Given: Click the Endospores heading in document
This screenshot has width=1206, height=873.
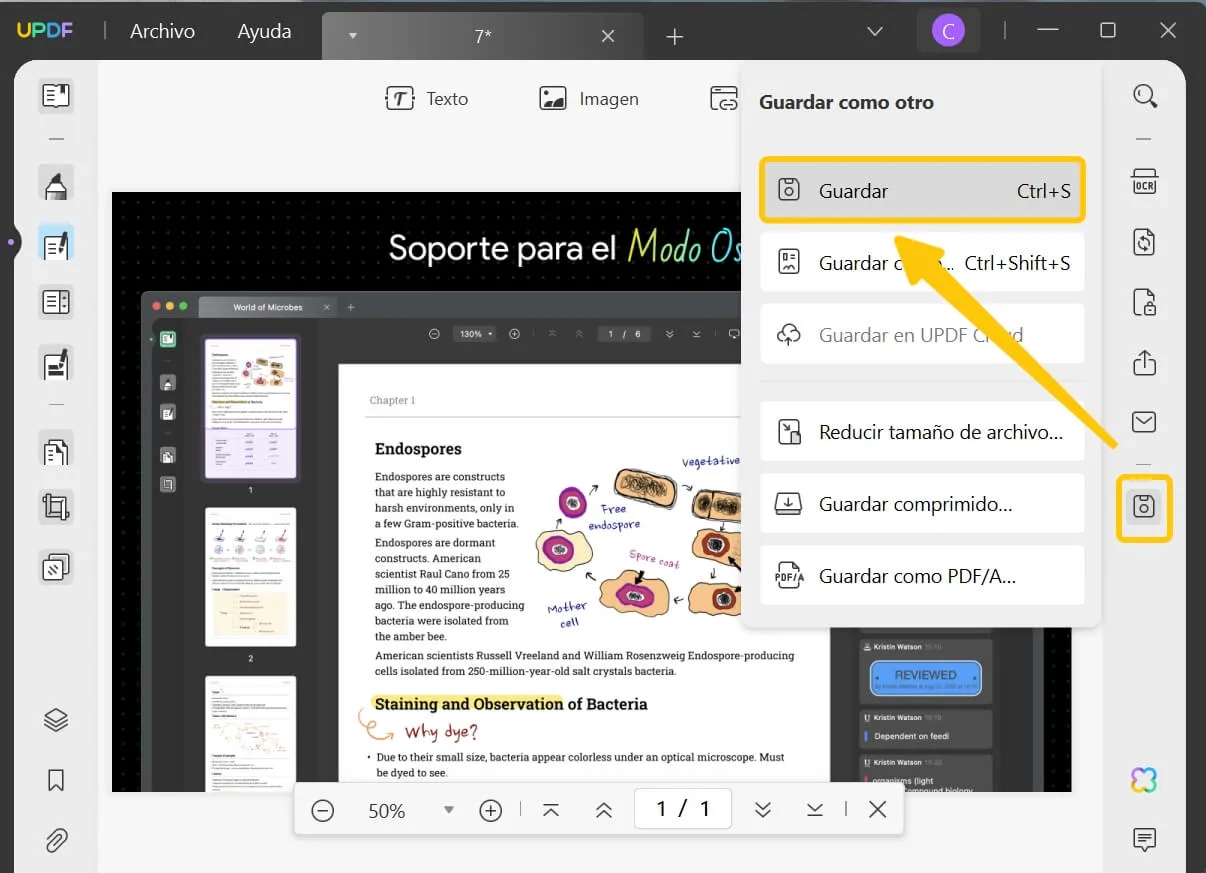Looking at the screenshot, I should click(418, 449).
